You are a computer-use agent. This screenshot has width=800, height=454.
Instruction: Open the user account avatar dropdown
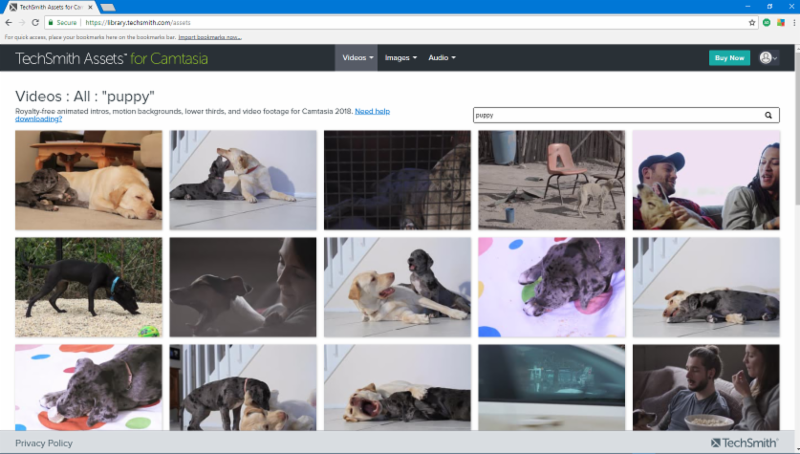(x=768, y=58)
